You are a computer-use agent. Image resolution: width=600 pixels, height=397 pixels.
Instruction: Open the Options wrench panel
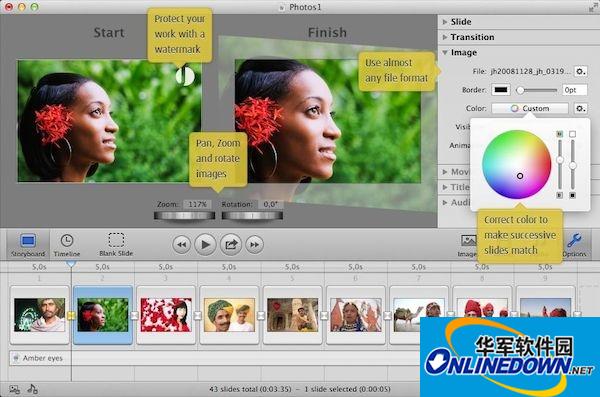[x=574, y=245]
